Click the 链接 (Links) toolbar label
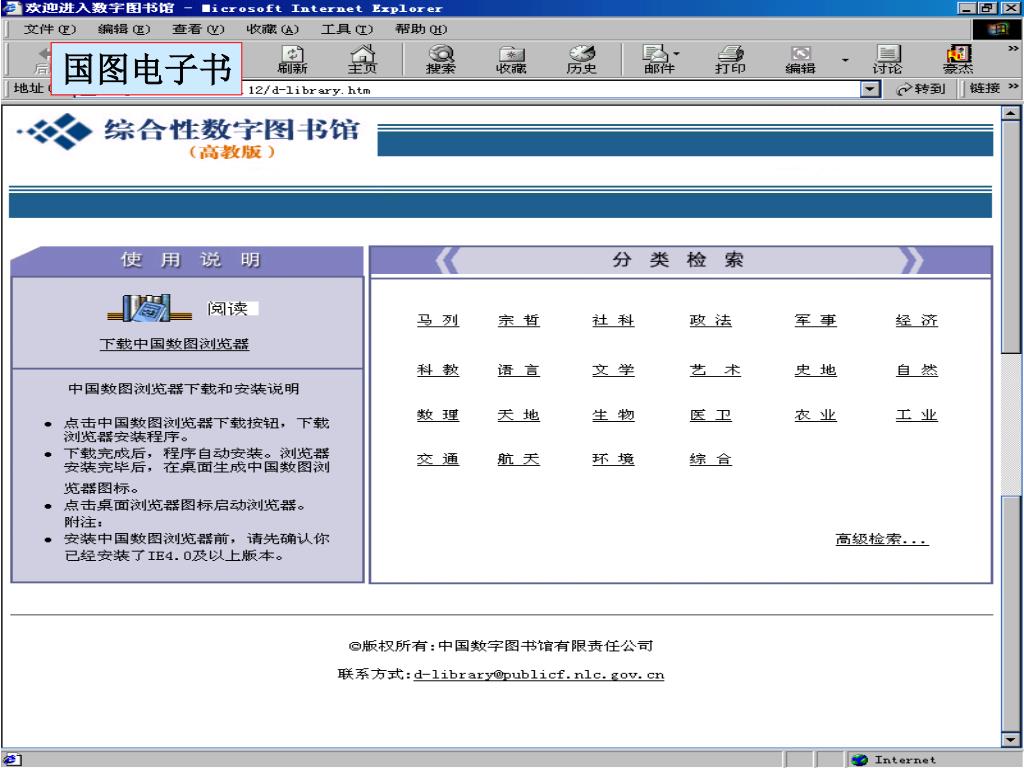1024x768 pixels. click(x=985, y=88)
